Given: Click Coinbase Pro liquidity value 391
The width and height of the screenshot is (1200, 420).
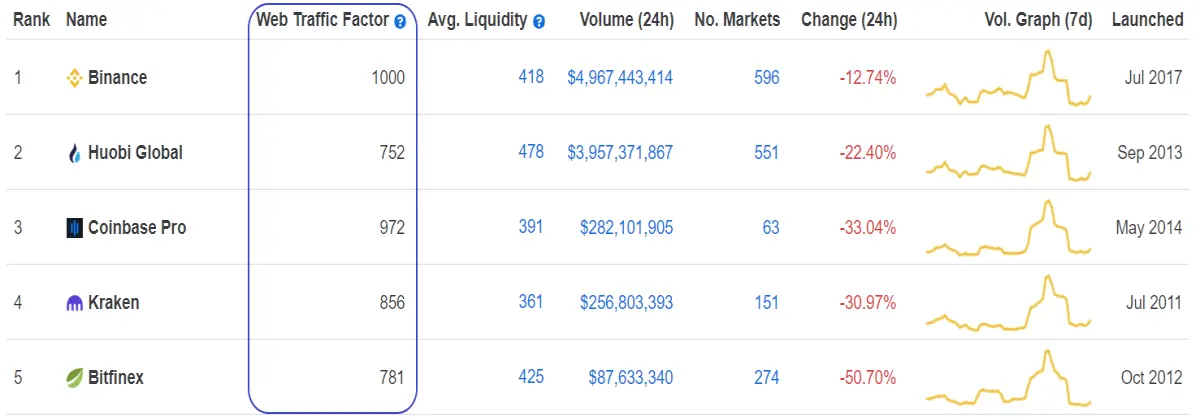Looking at the screenshot, I should click(531, 227).
